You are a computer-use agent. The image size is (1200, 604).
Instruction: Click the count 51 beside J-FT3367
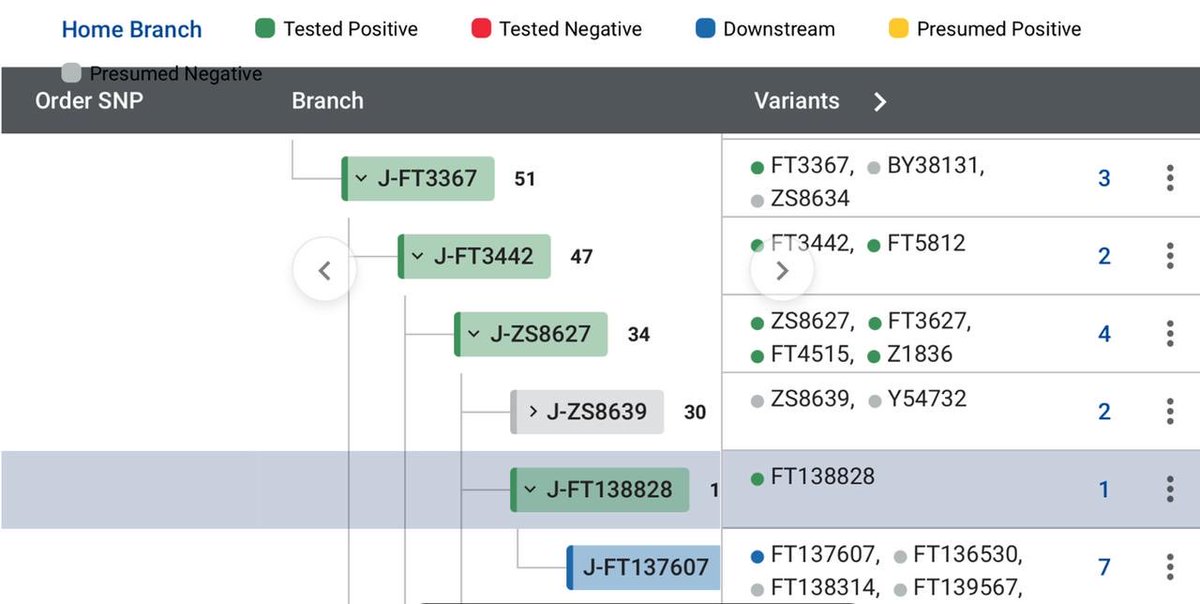[x=525, y=179]
